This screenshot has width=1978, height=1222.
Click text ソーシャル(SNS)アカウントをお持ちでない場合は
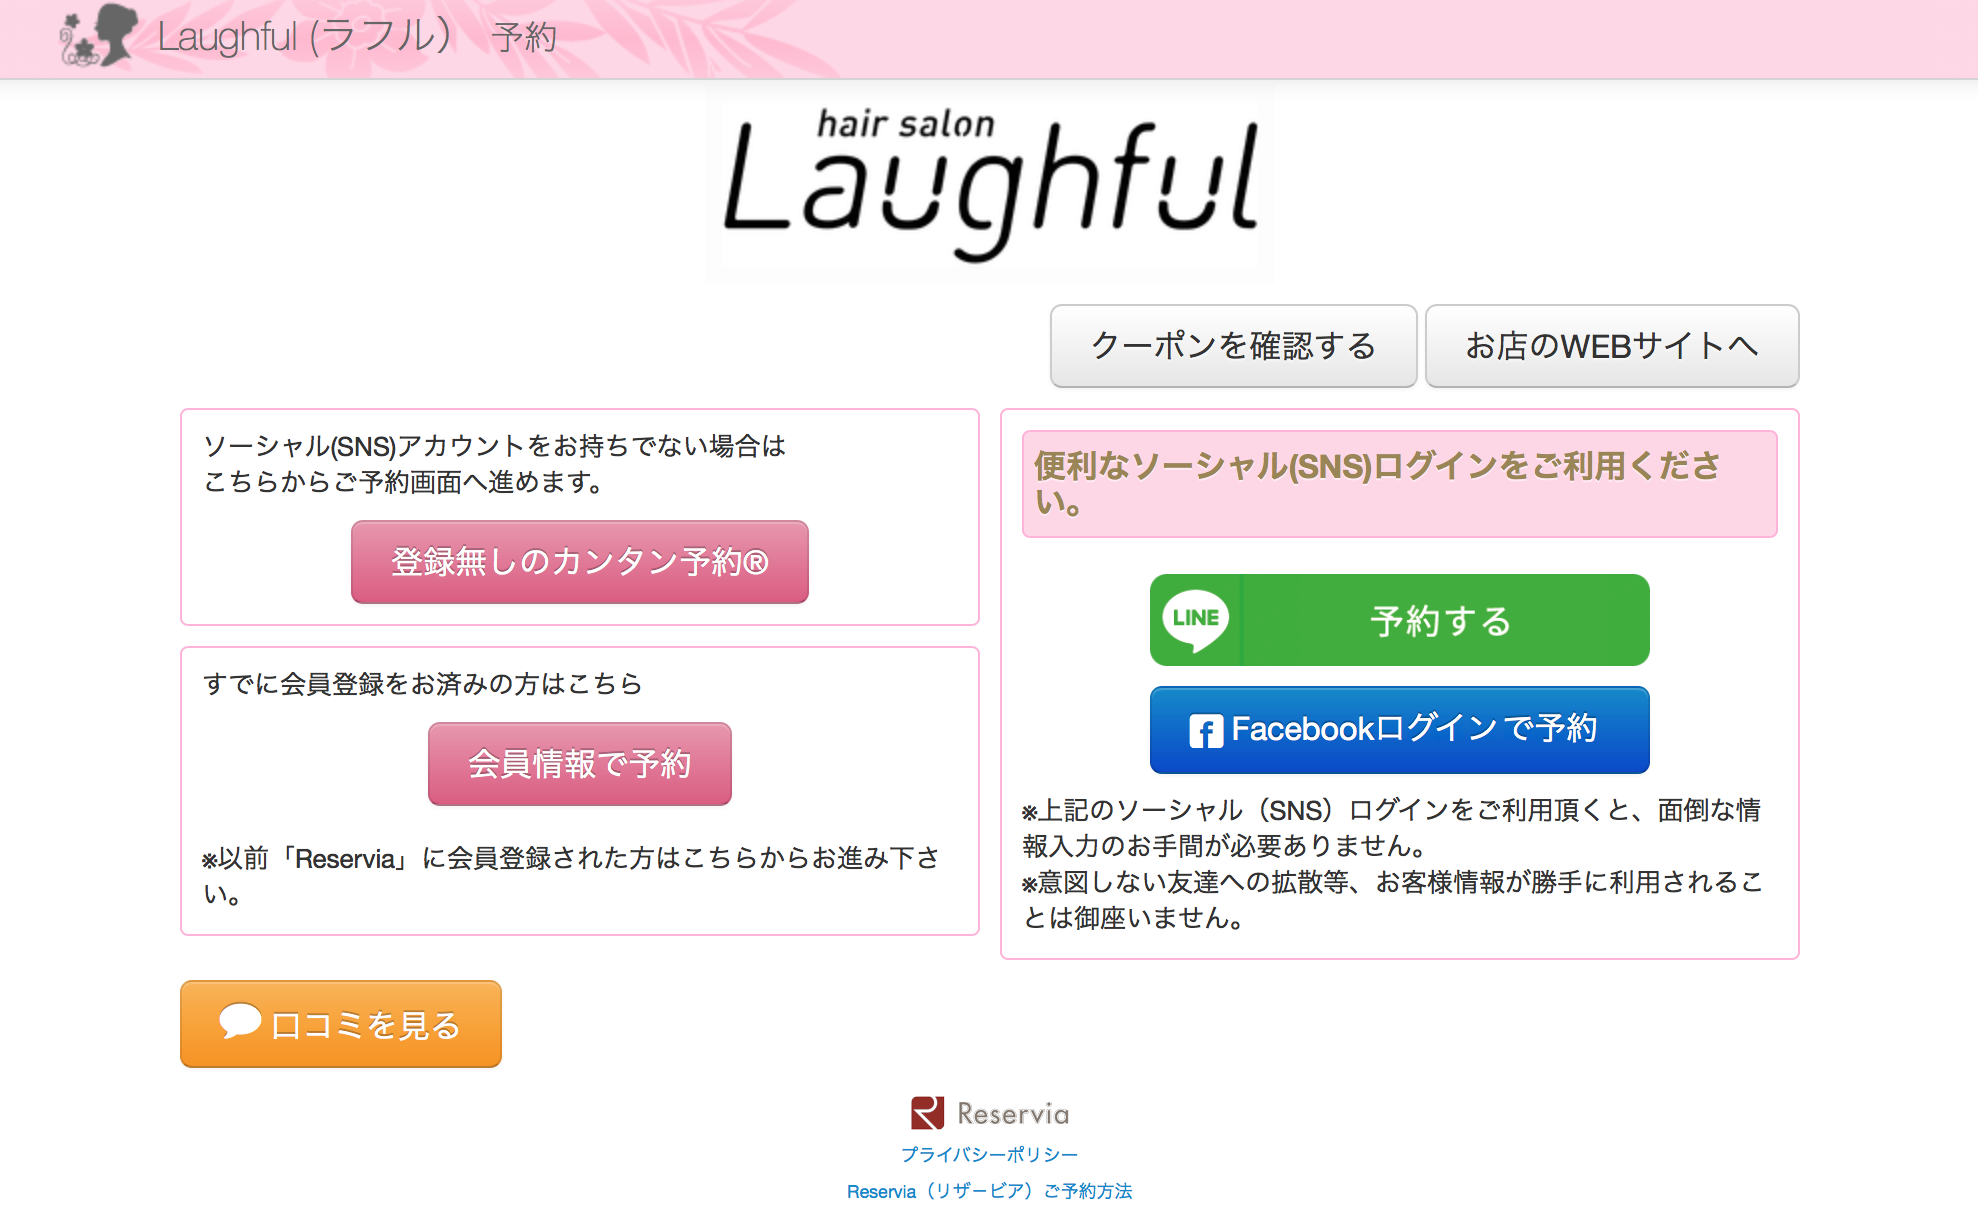[x=495, y=446]
